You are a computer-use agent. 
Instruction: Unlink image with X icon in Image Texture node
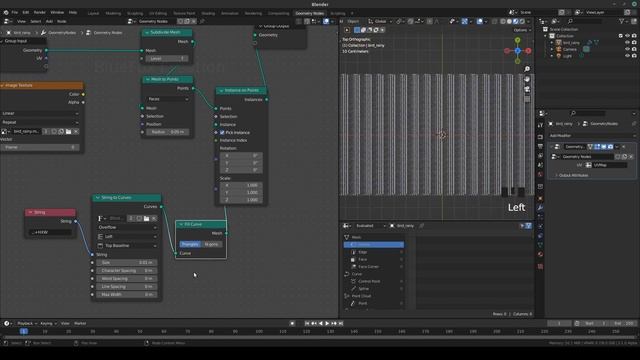[x=76, y=131]
